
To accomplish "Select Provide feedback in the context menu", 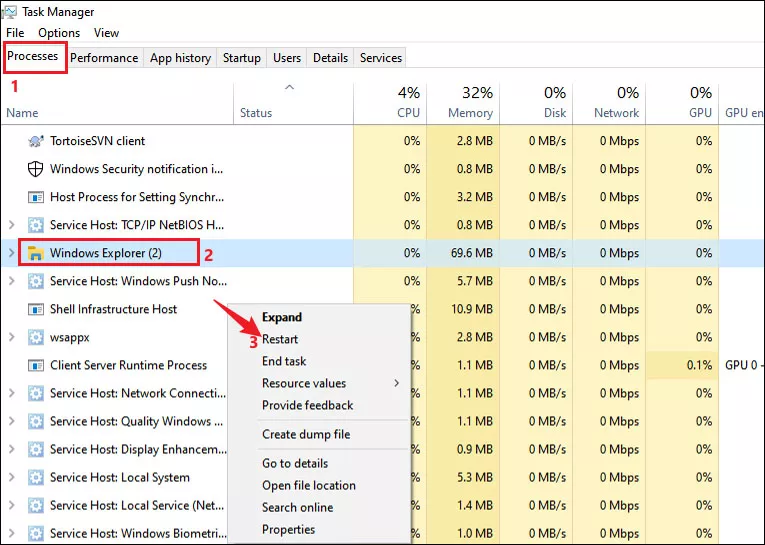I will coord(307,405).
